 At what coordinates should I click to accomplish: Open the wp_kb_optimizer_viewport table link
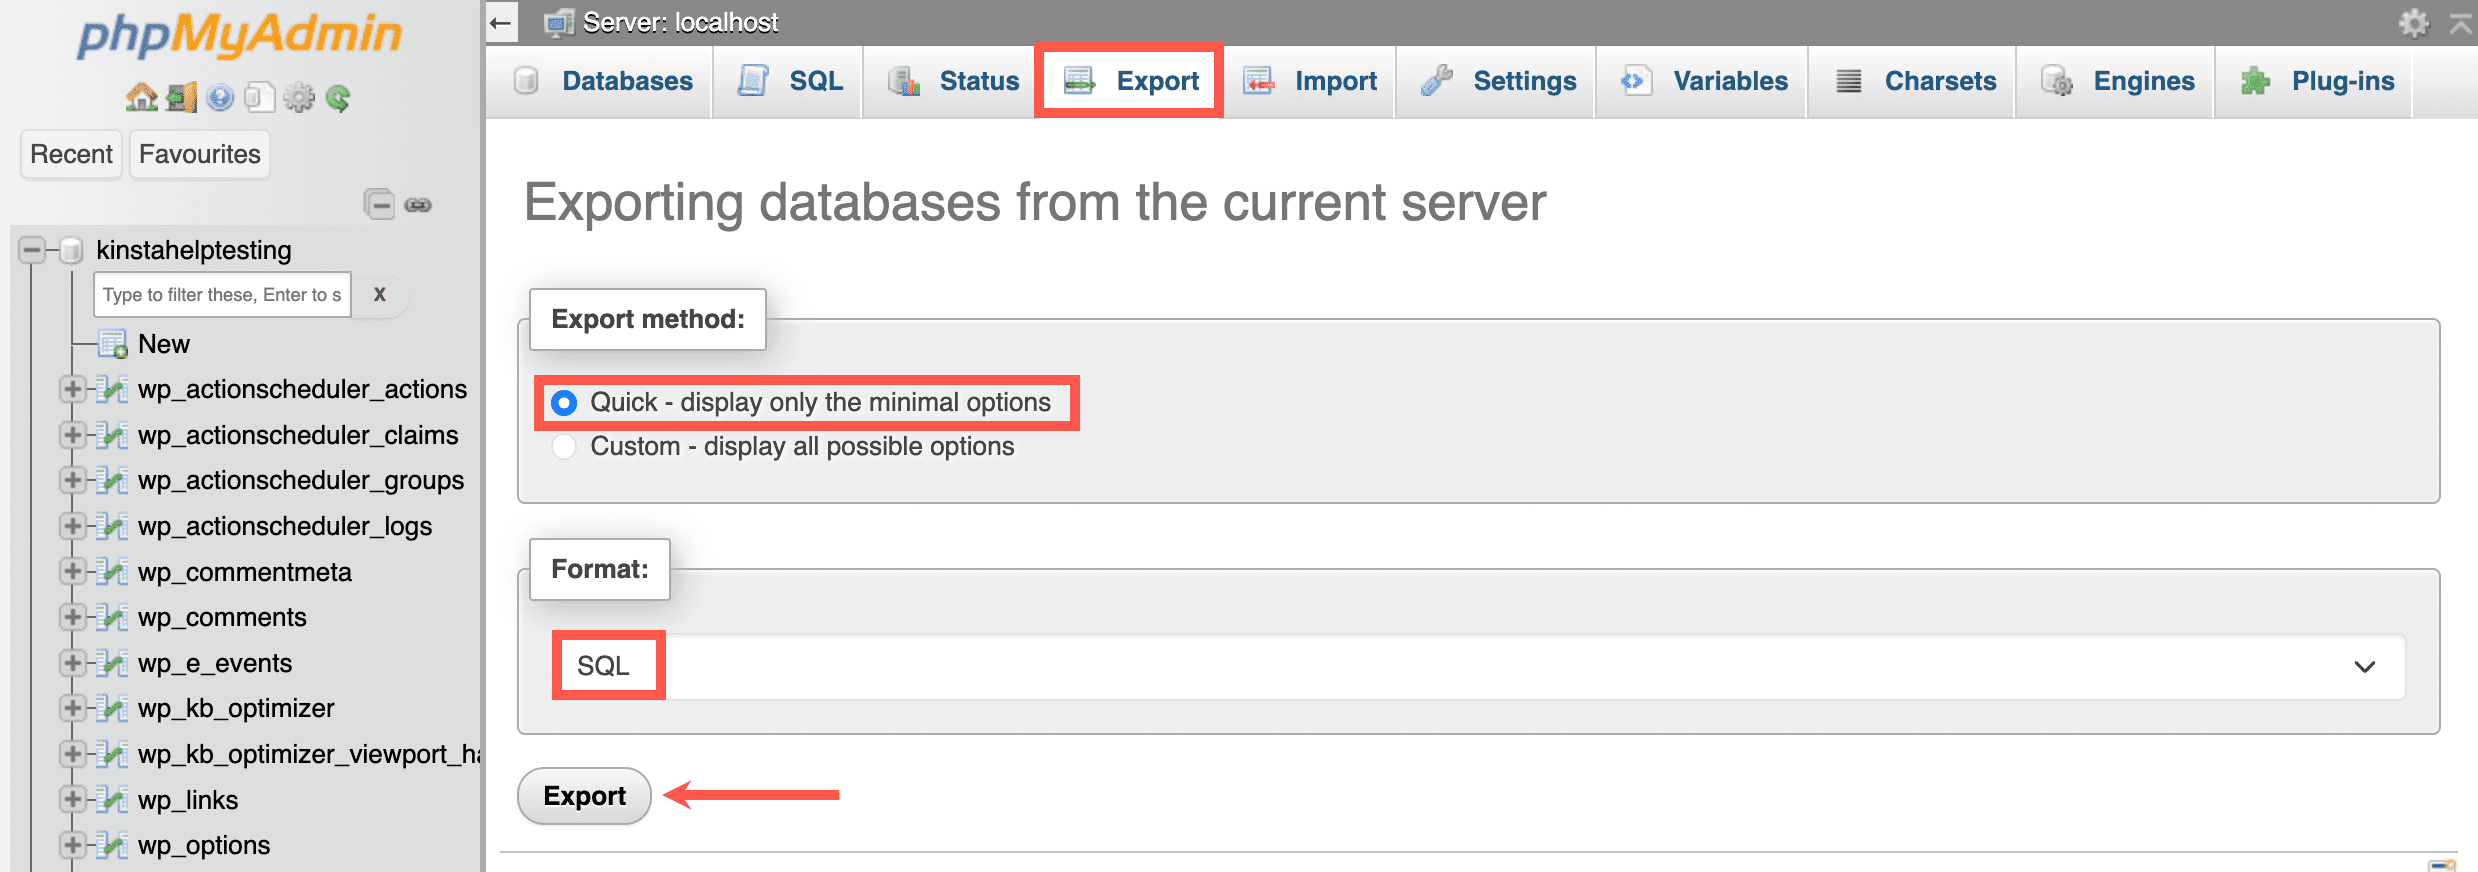[309, 754]
